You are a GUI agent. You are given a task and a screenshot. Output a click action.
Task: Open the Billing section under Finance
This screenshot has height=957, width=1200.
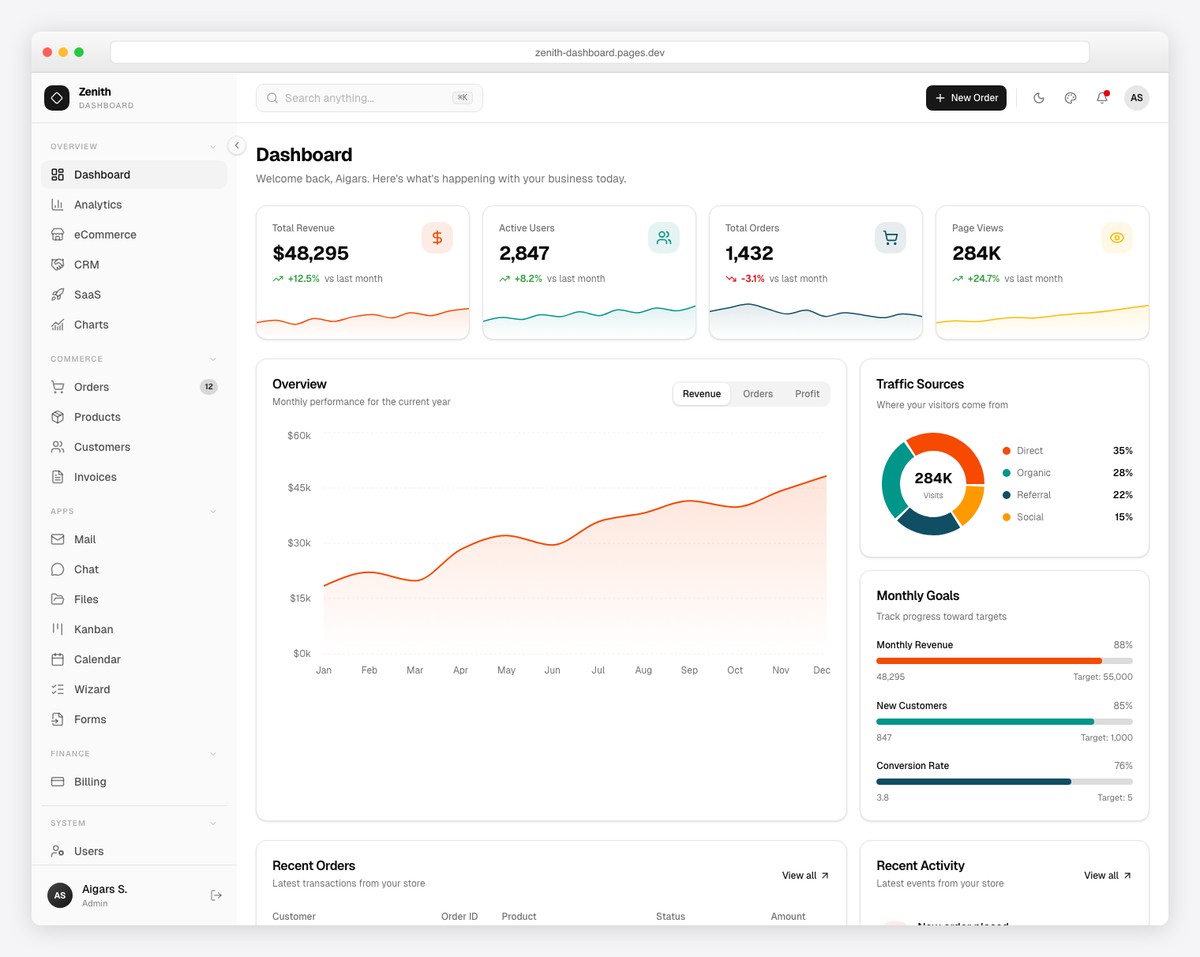90,781
